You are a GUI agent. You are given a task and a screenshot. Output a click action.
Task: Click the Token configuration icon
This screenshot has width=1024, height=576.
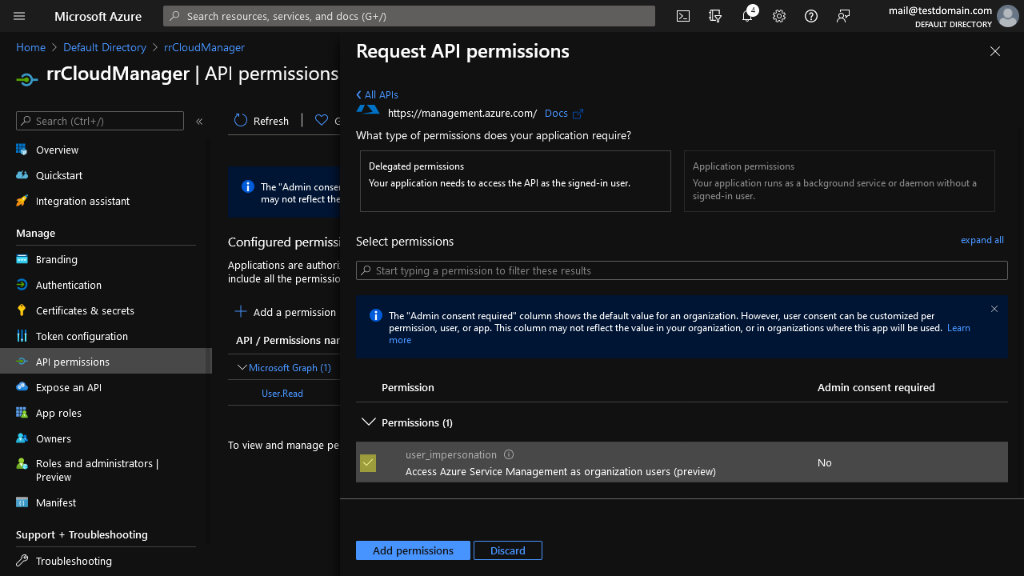(x=22, y=336)
